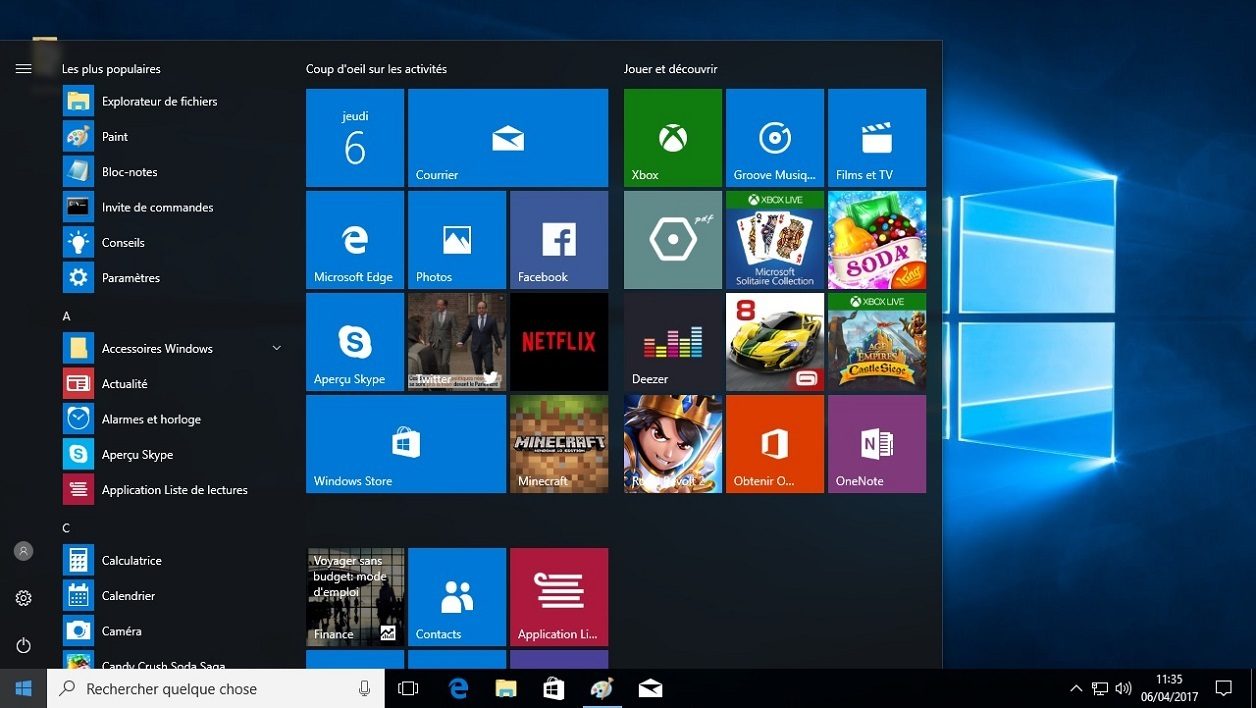
Task: Open the Windows Store tile
Action: [406, 444]
